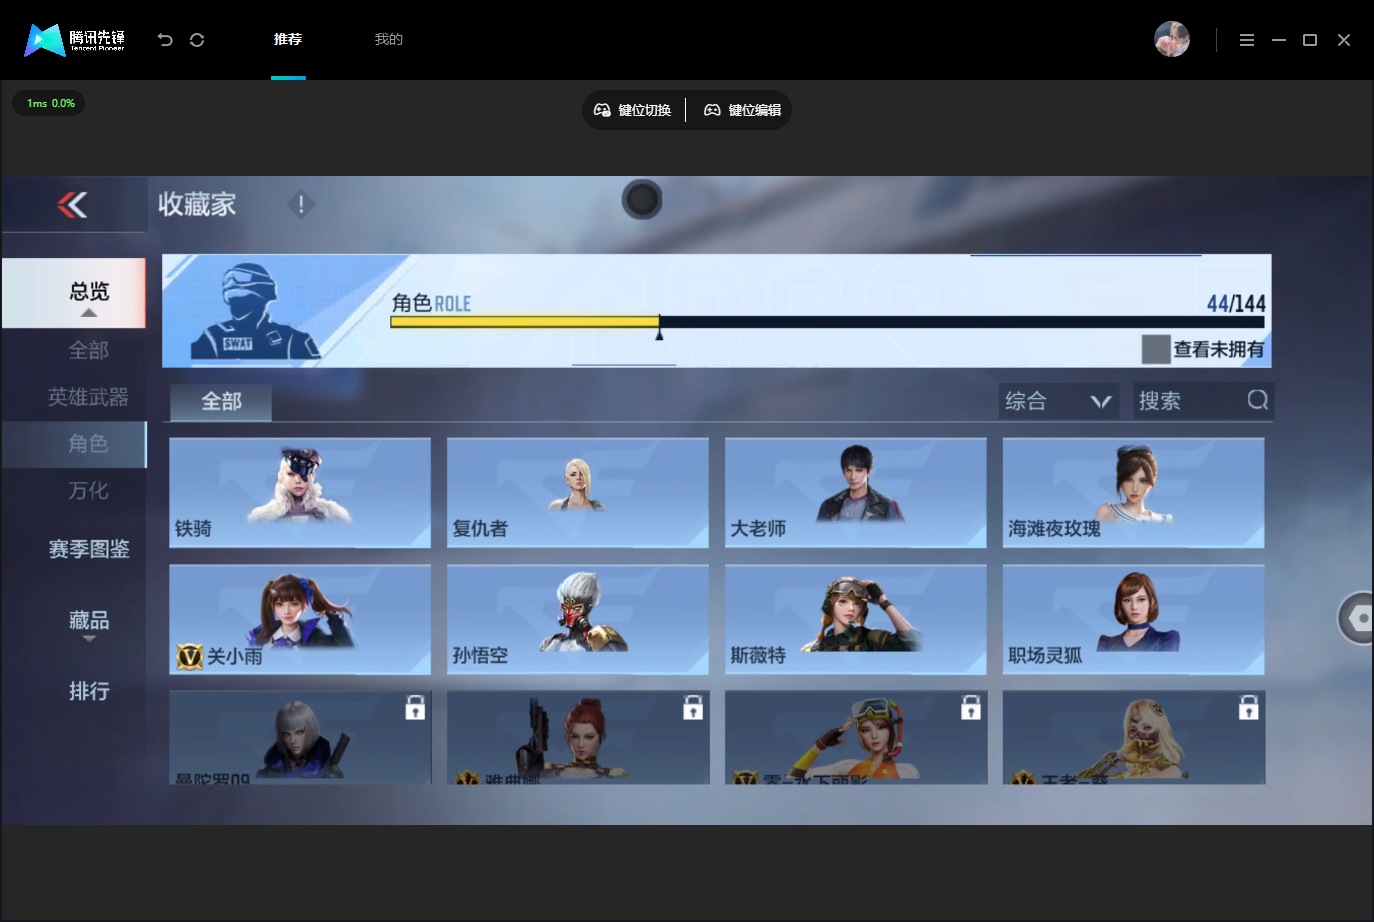The width and height of the screenshot is (1374, 922).
Task: Select the 海滩夜玫瑰 character card
Action: [1134, 493]
